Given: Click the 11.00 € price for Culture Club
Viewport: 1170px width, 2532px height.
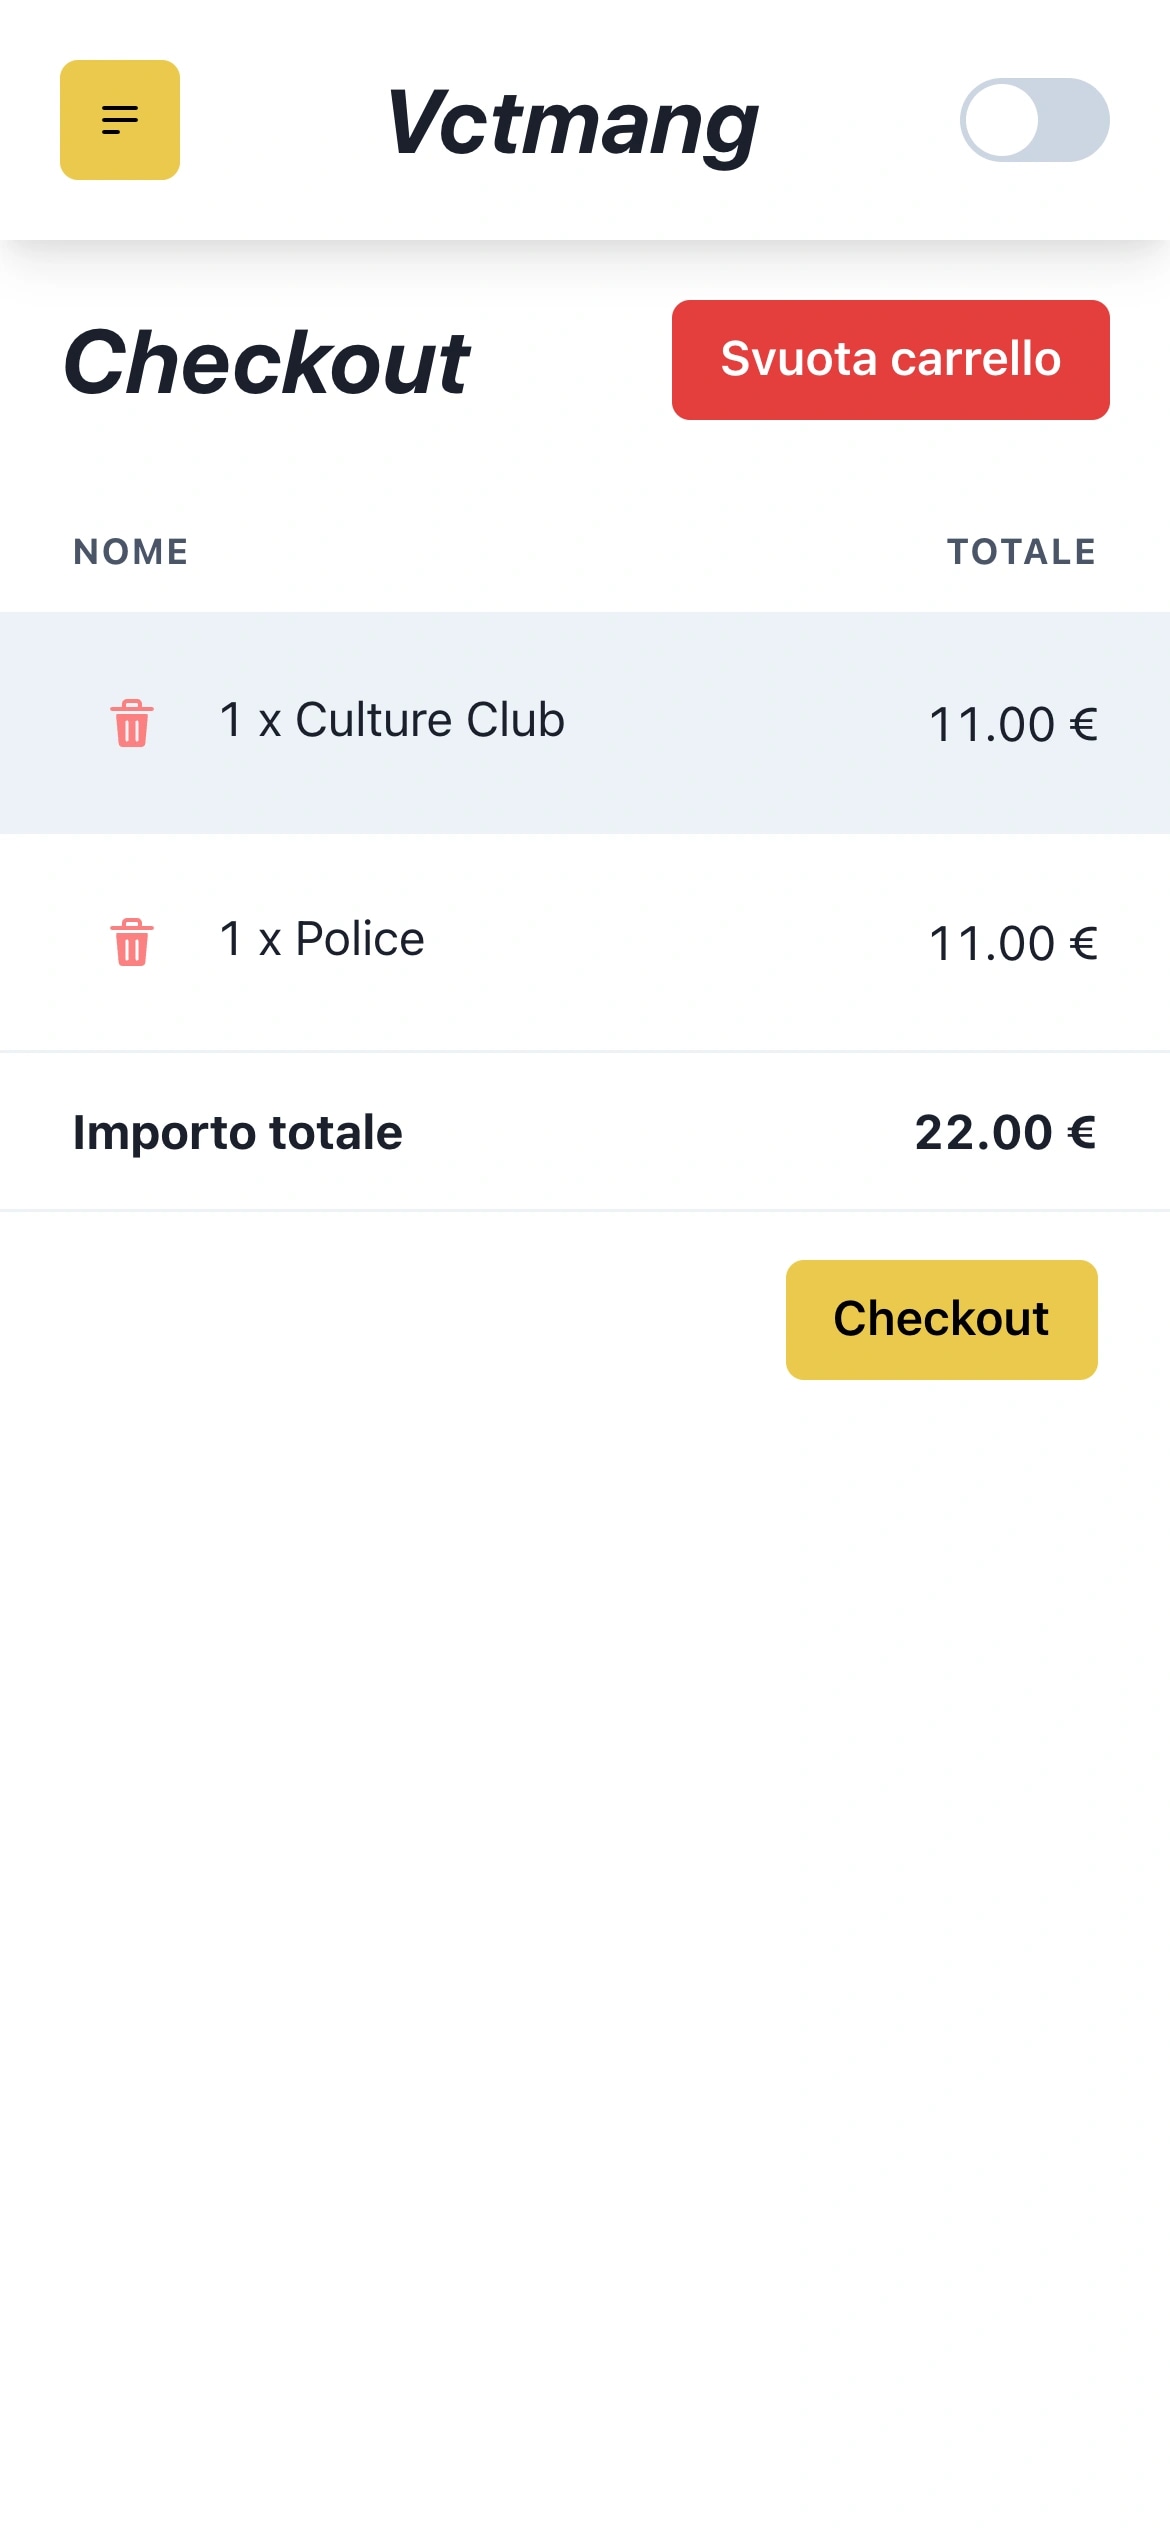Looking at the screenshot, I should (x=1012, y=724).
